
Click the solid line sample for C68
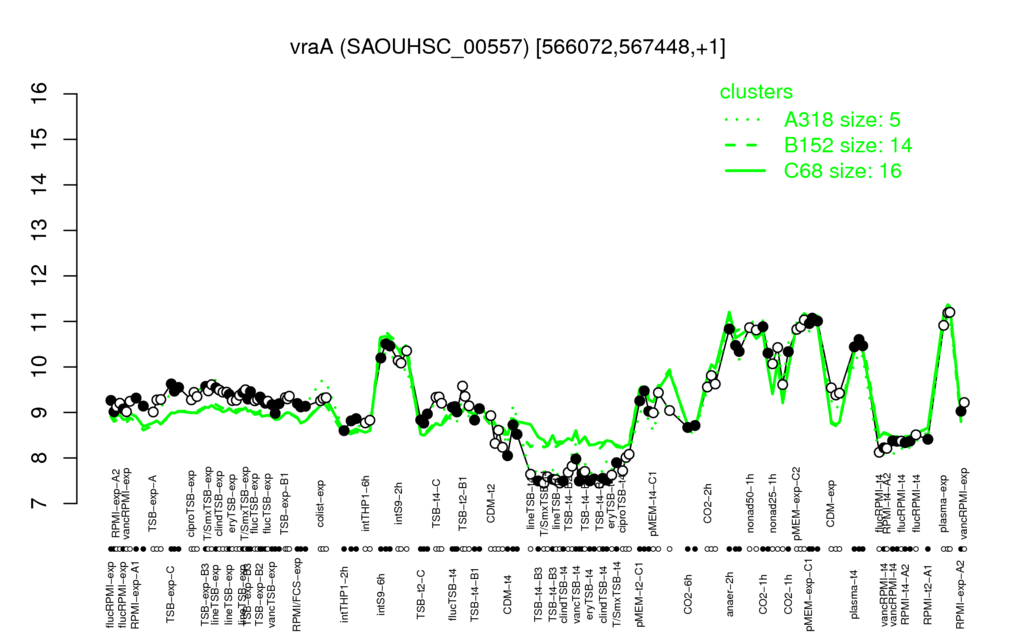click(x=745, y=171)
